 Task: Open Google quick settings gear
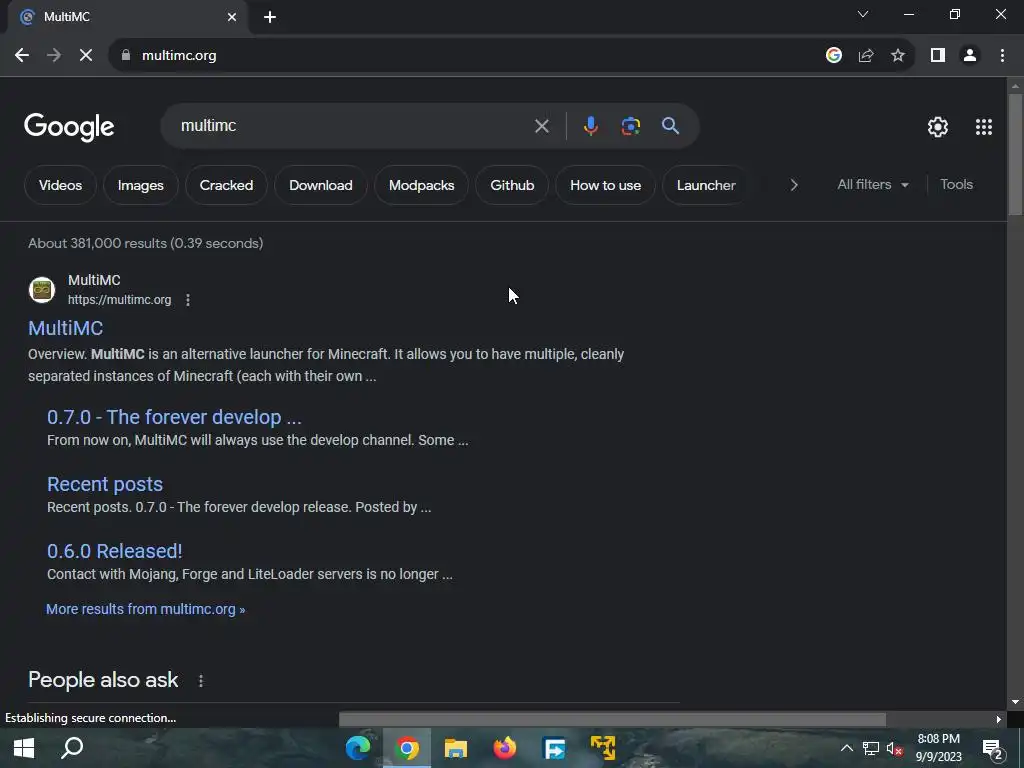pyautogui.click(x=938, y=127)
